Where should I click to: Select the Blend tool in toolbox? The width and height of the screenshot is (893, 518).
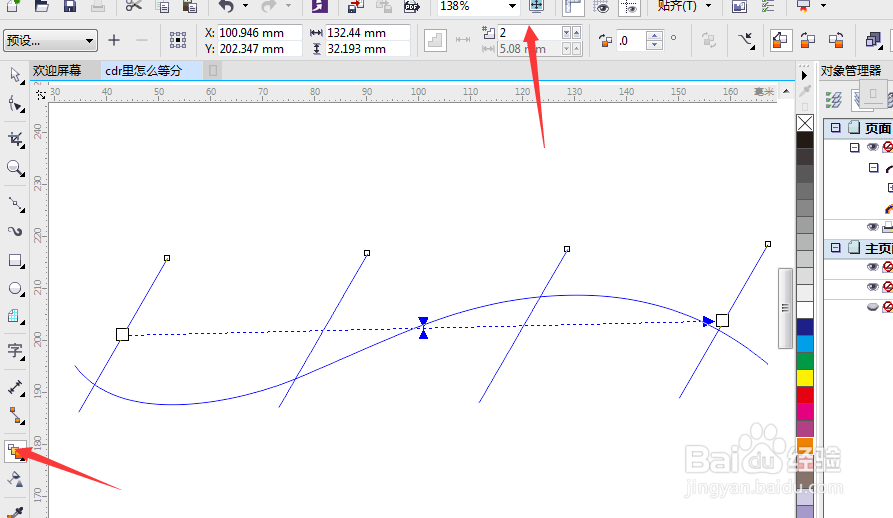tap(15, 452)
